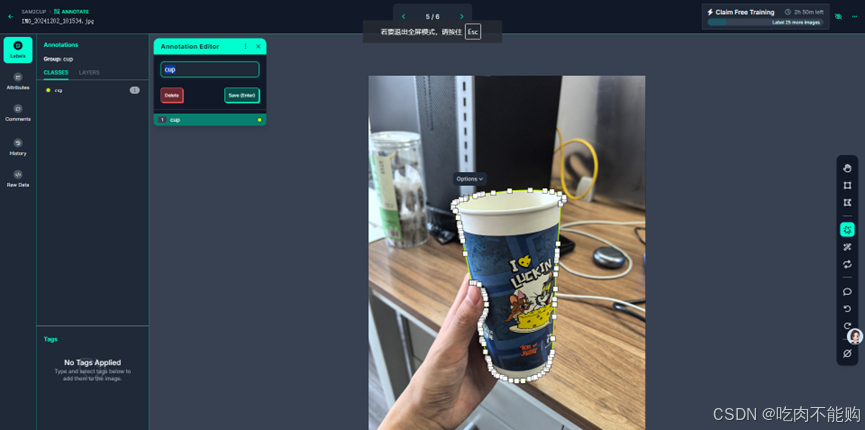Close the Annotation Editor
865x430 pixels.
pyautogui.click(x=258, y=46)
